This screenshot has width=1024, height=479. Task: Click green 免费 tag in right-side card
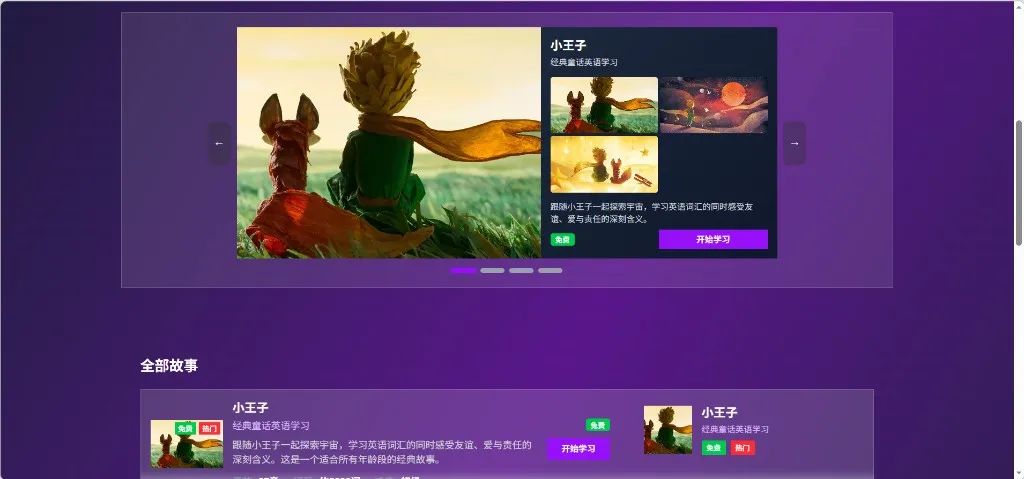pyautogui.click(x=714, y=448)
